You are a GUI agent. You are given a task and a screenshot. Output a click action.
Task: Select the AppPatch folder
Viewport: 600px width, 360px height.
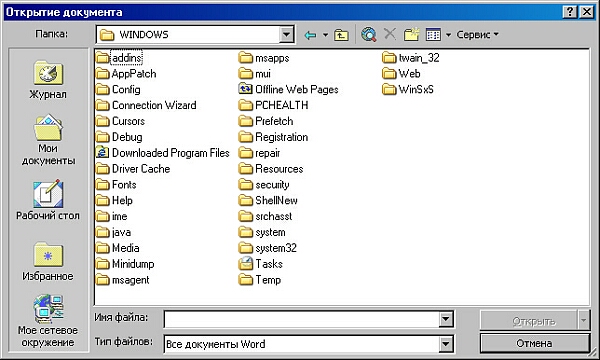[x=126, y=73]
